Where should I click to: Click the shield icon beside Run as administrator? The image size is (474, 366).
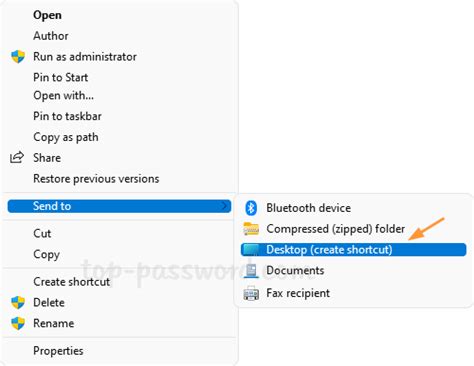(18, 57)
